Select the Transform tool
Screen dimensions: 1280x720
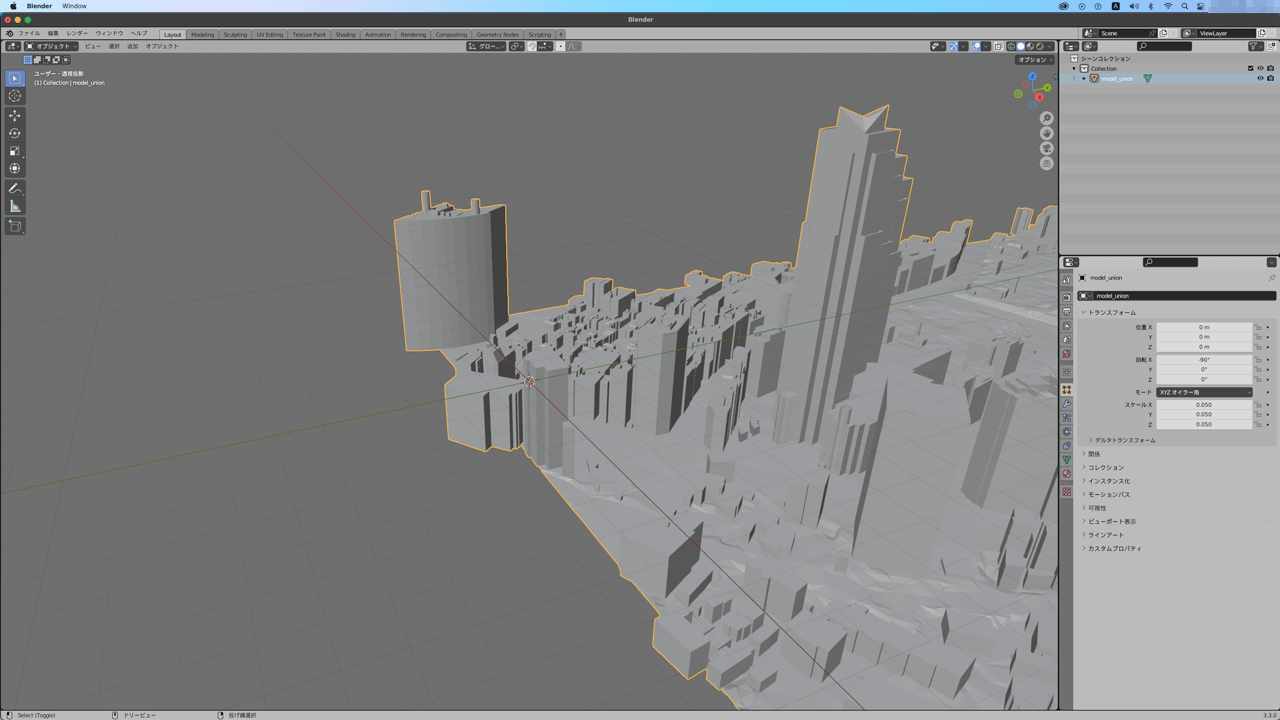(x=14, y=168)
